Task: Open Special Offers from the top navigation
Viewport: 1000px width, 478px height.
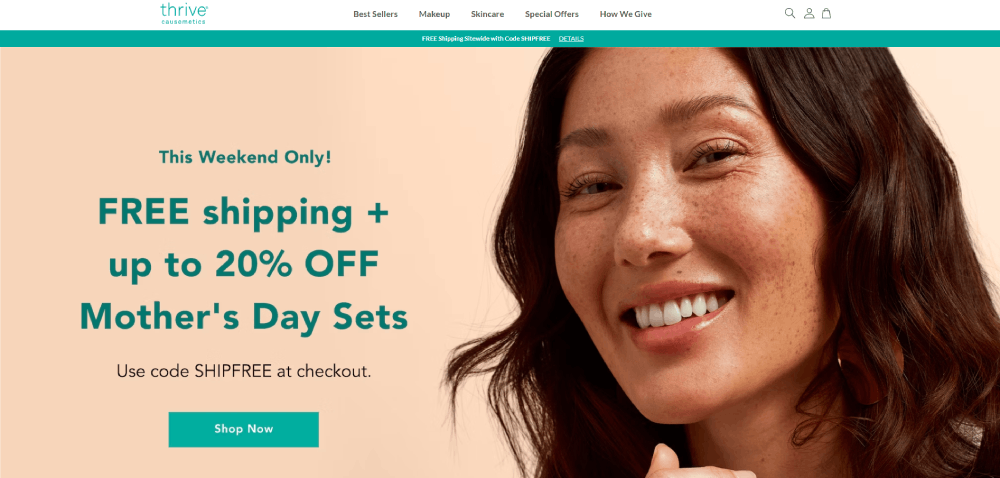Action: click(552, 14)
